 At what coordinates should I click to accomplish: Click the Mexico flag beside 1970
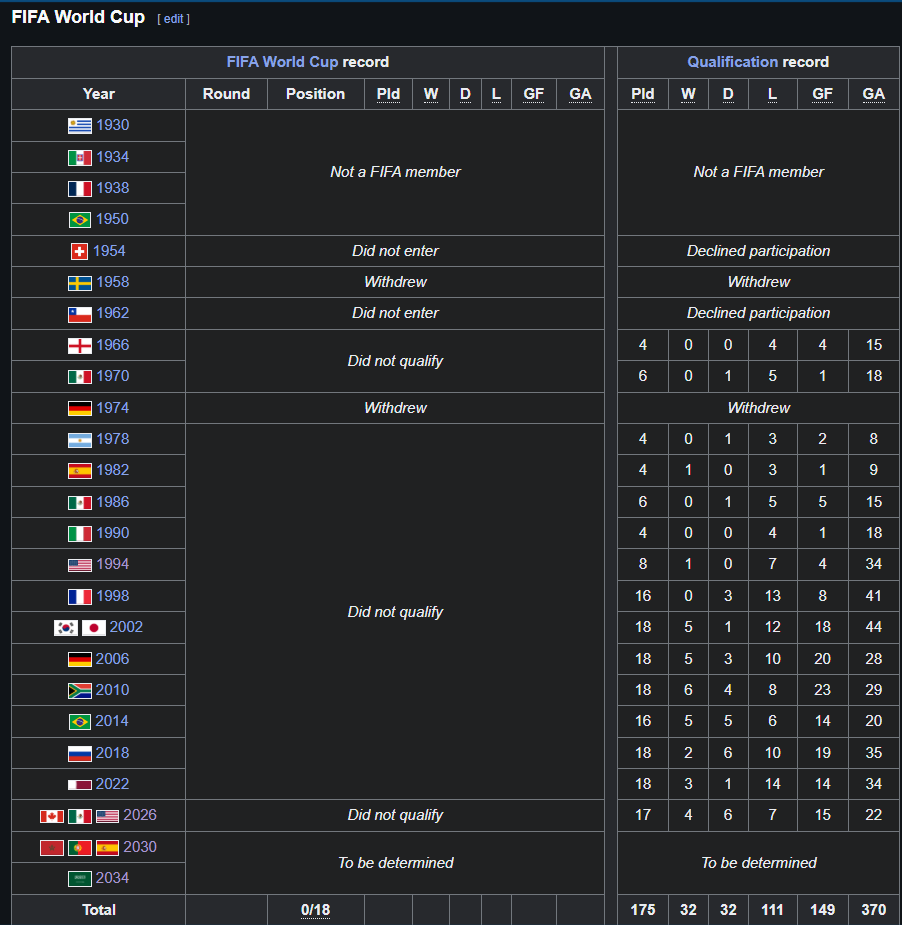click(x=80, y=377)
